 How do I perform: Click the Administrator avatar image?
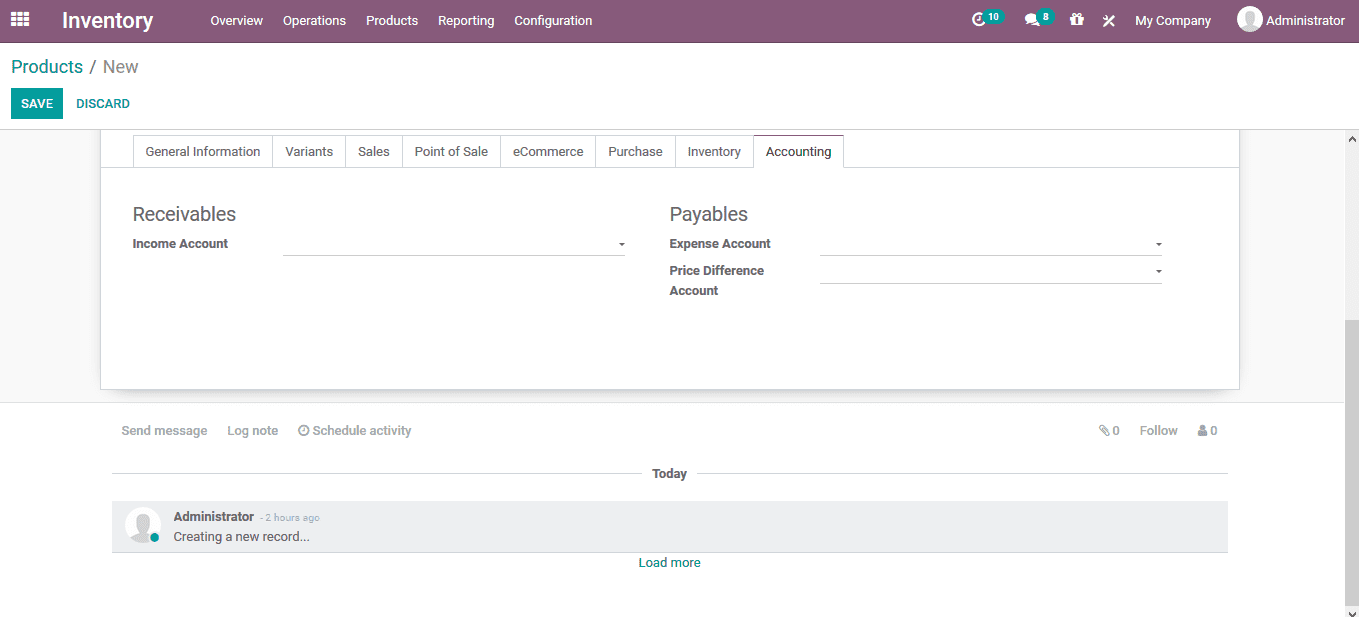click(x=1249, y=19)
